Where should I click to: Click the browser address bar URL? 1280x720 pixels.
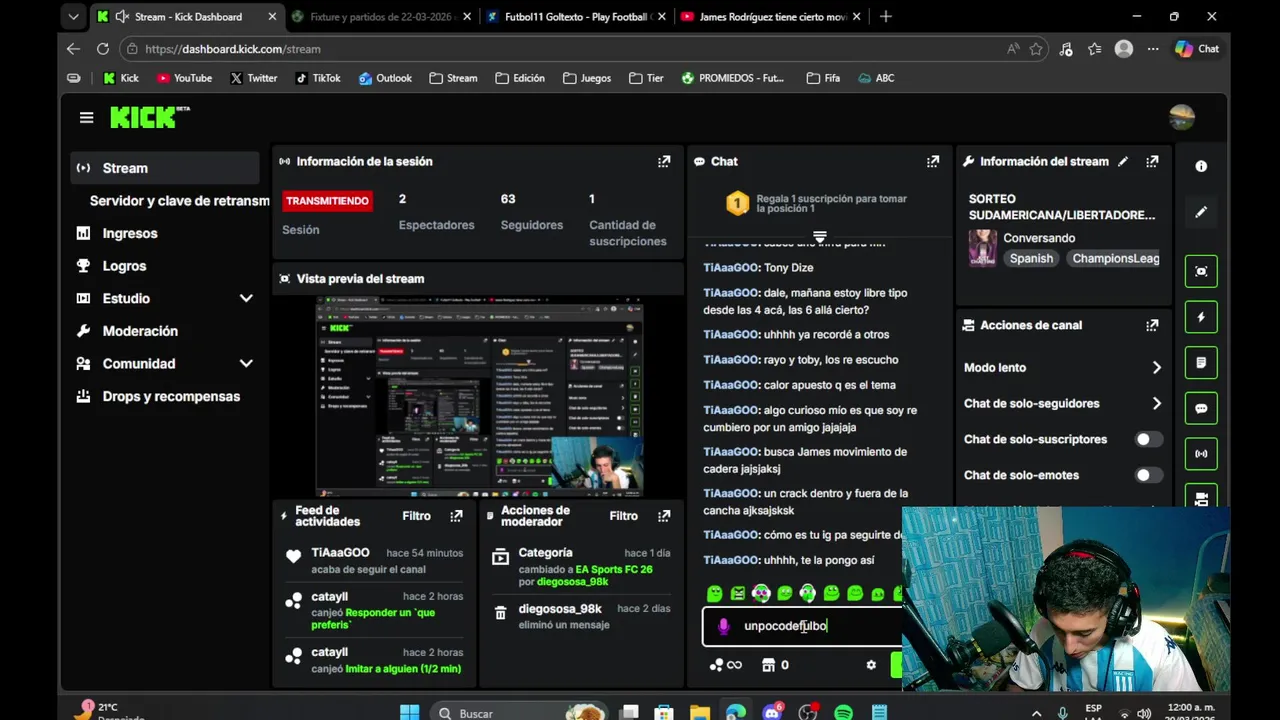(232, 49)
